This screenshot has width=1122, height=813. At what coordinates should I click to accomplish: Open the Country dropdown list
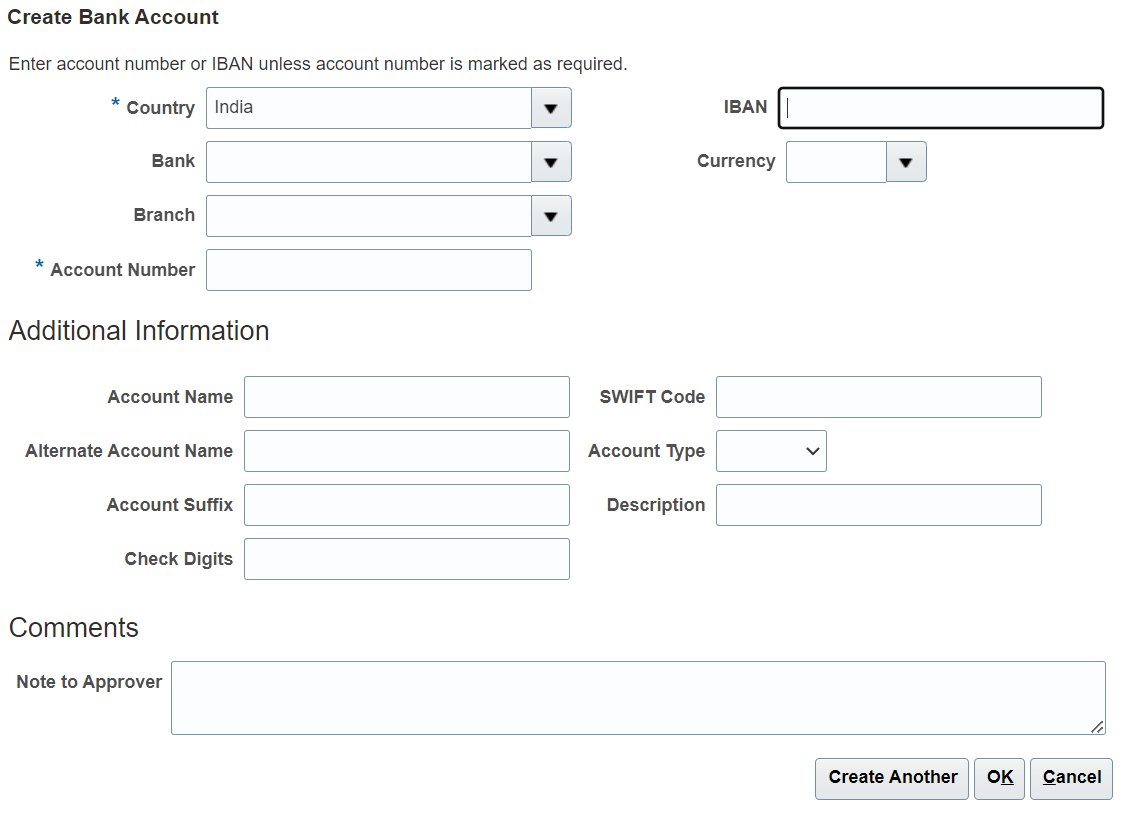click(550, 107)
